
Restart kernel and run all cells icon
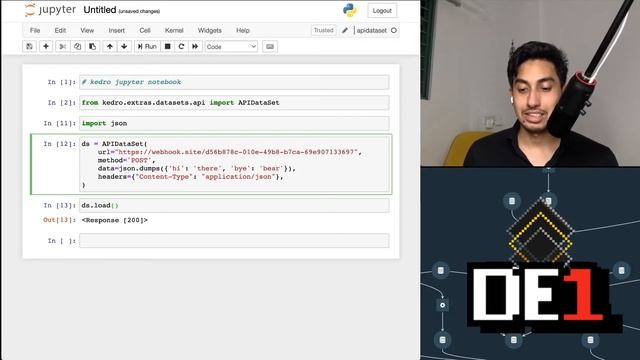(x=195, y=47)
